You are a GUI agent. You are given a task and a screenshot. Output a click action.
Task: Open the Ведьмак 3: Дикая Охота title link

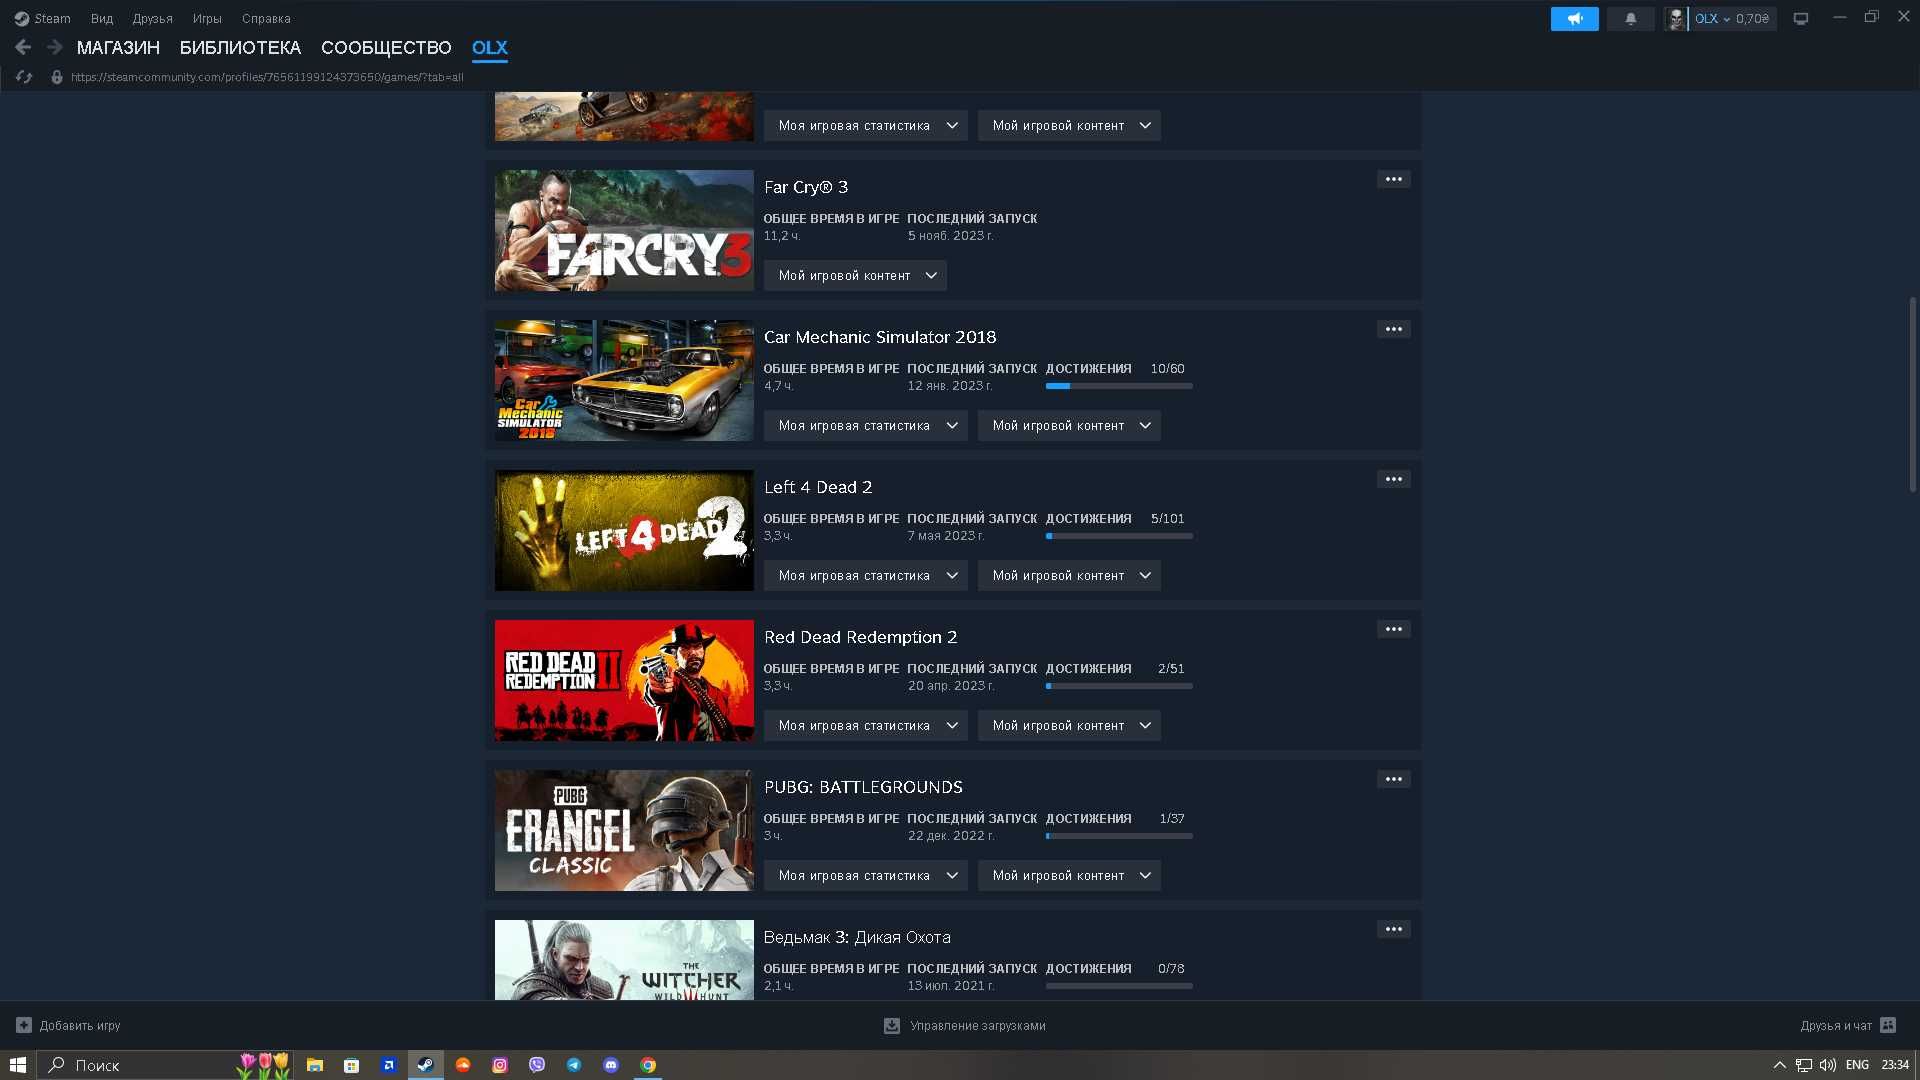857,937
